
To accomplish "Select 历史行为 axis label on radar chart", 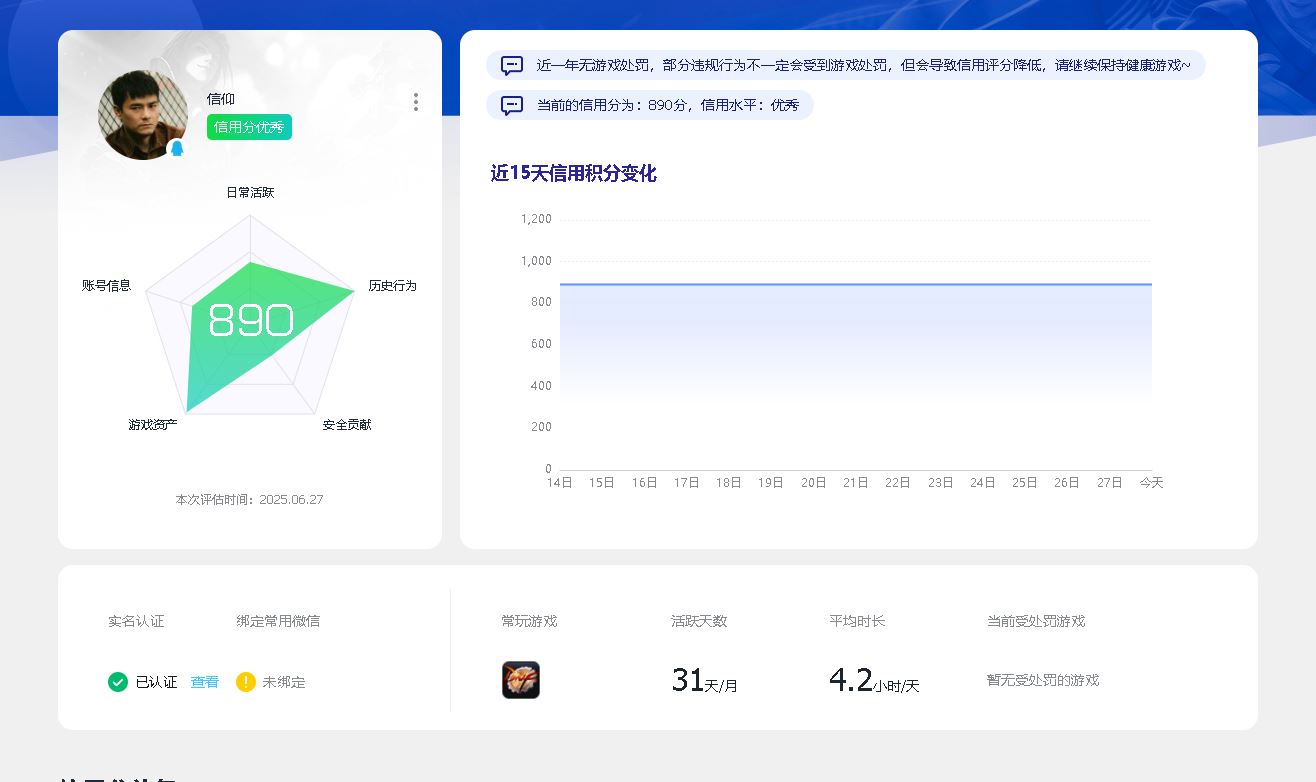I will point(392,286).
